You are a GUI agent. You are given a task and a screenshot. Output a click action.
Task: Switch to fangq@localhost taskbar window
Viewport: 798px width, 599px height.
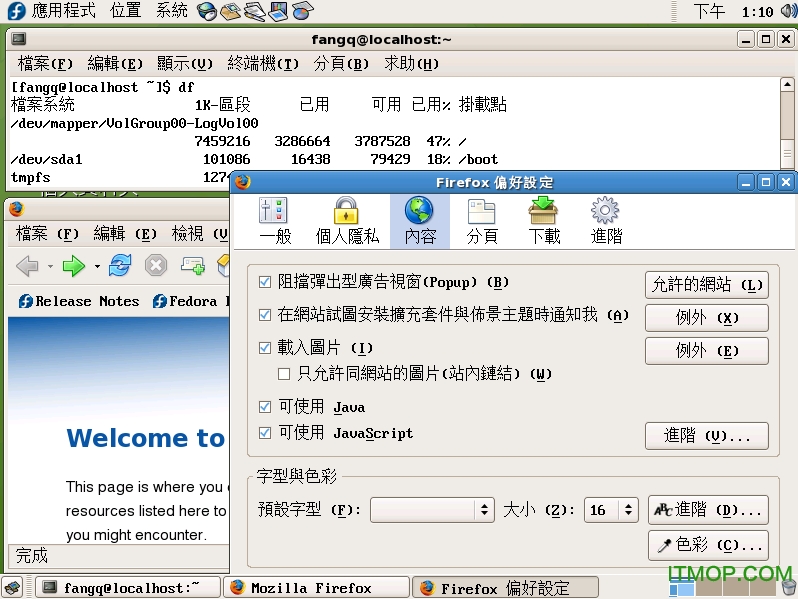(x=127, y=588)
